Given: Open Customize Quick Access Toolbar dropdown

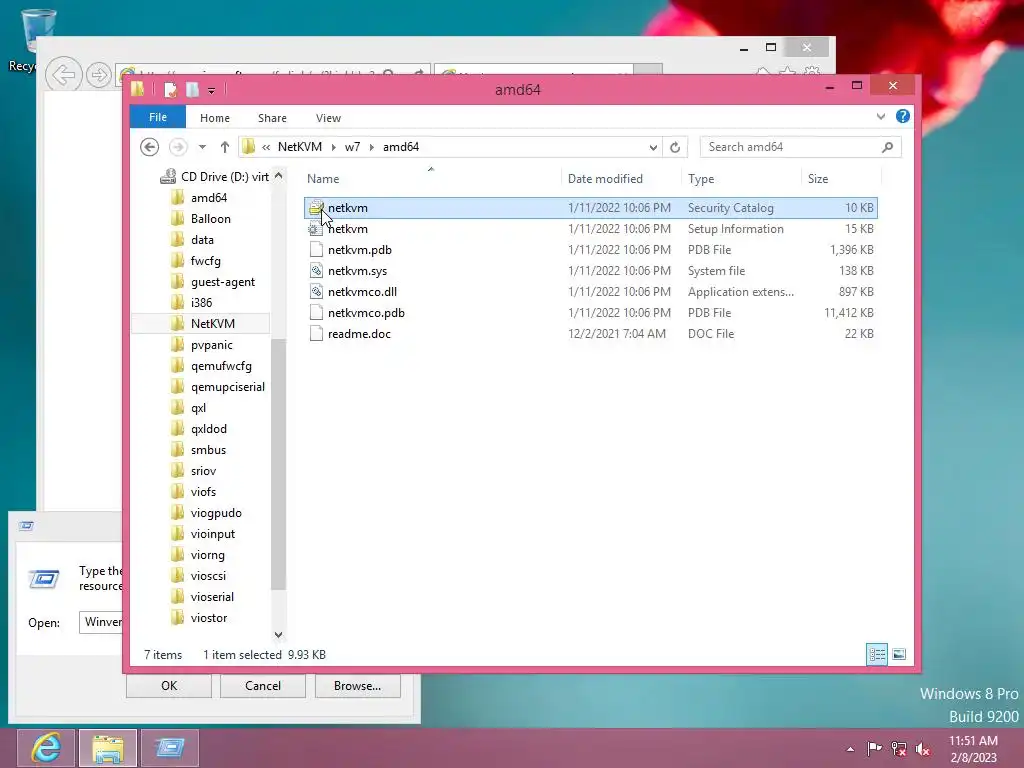Looking at the screenshot, I should pos(212,90).
